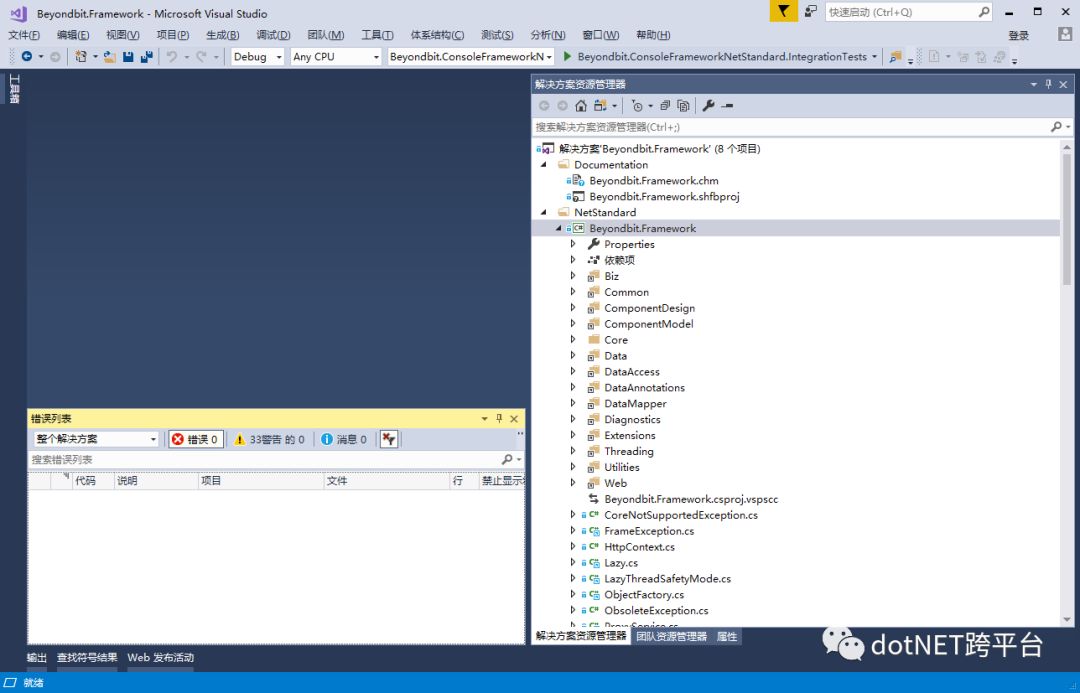This screenshot has height=693, width=1080.
Task: Click the Save All icon
Action: (x=146, y=56)
